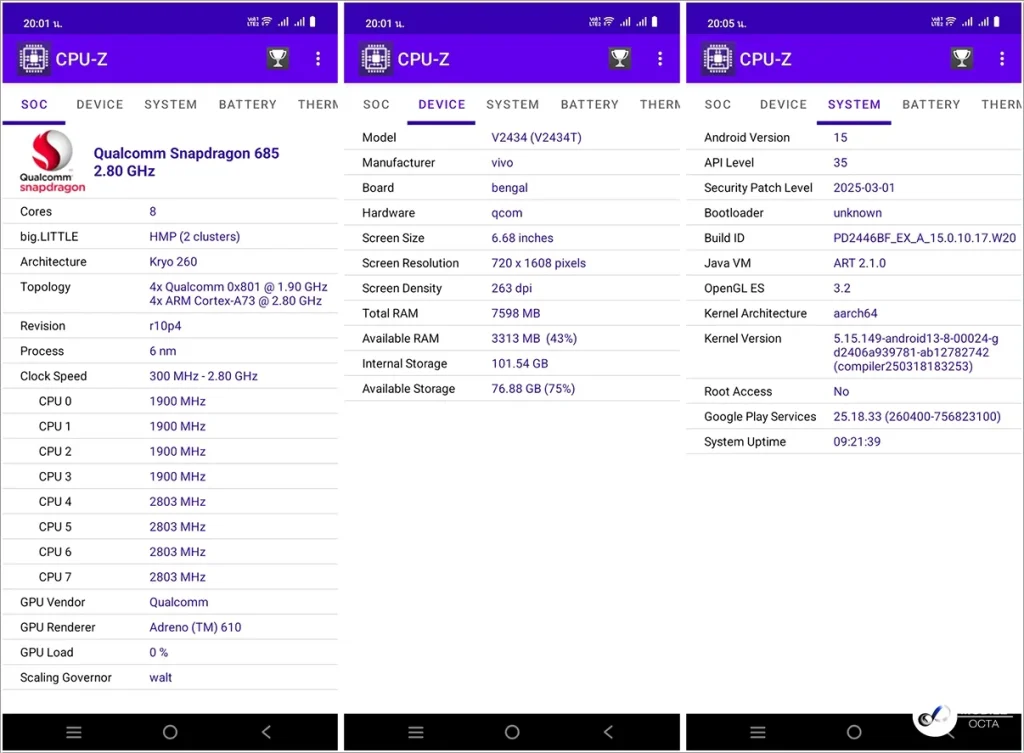
Task: Tap Manufacturer value 'vivo'
Action: coord(502,163)
